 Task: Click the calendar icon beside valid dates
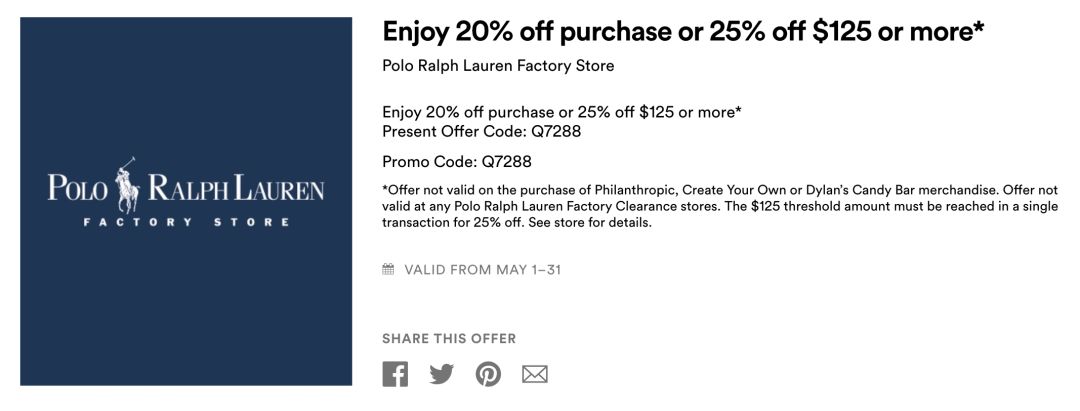(388, 269)
